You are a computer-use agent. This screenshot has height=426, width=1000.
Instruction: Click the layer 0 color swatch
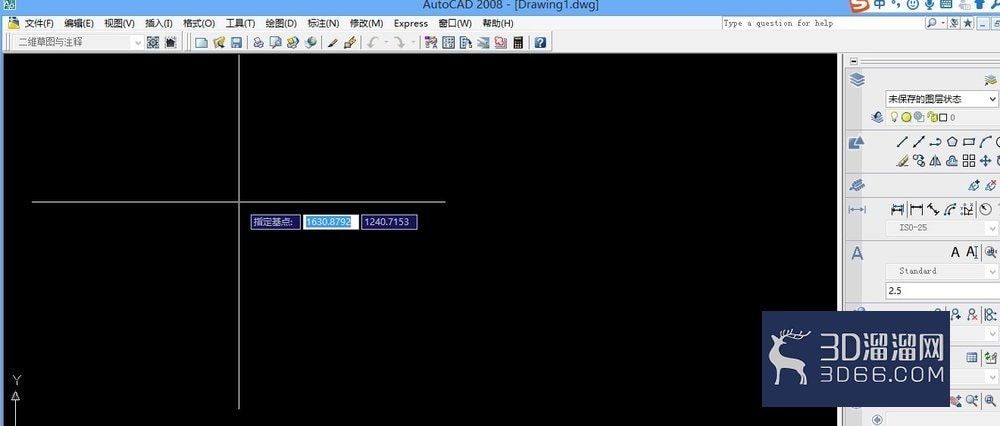pos(943,118)
